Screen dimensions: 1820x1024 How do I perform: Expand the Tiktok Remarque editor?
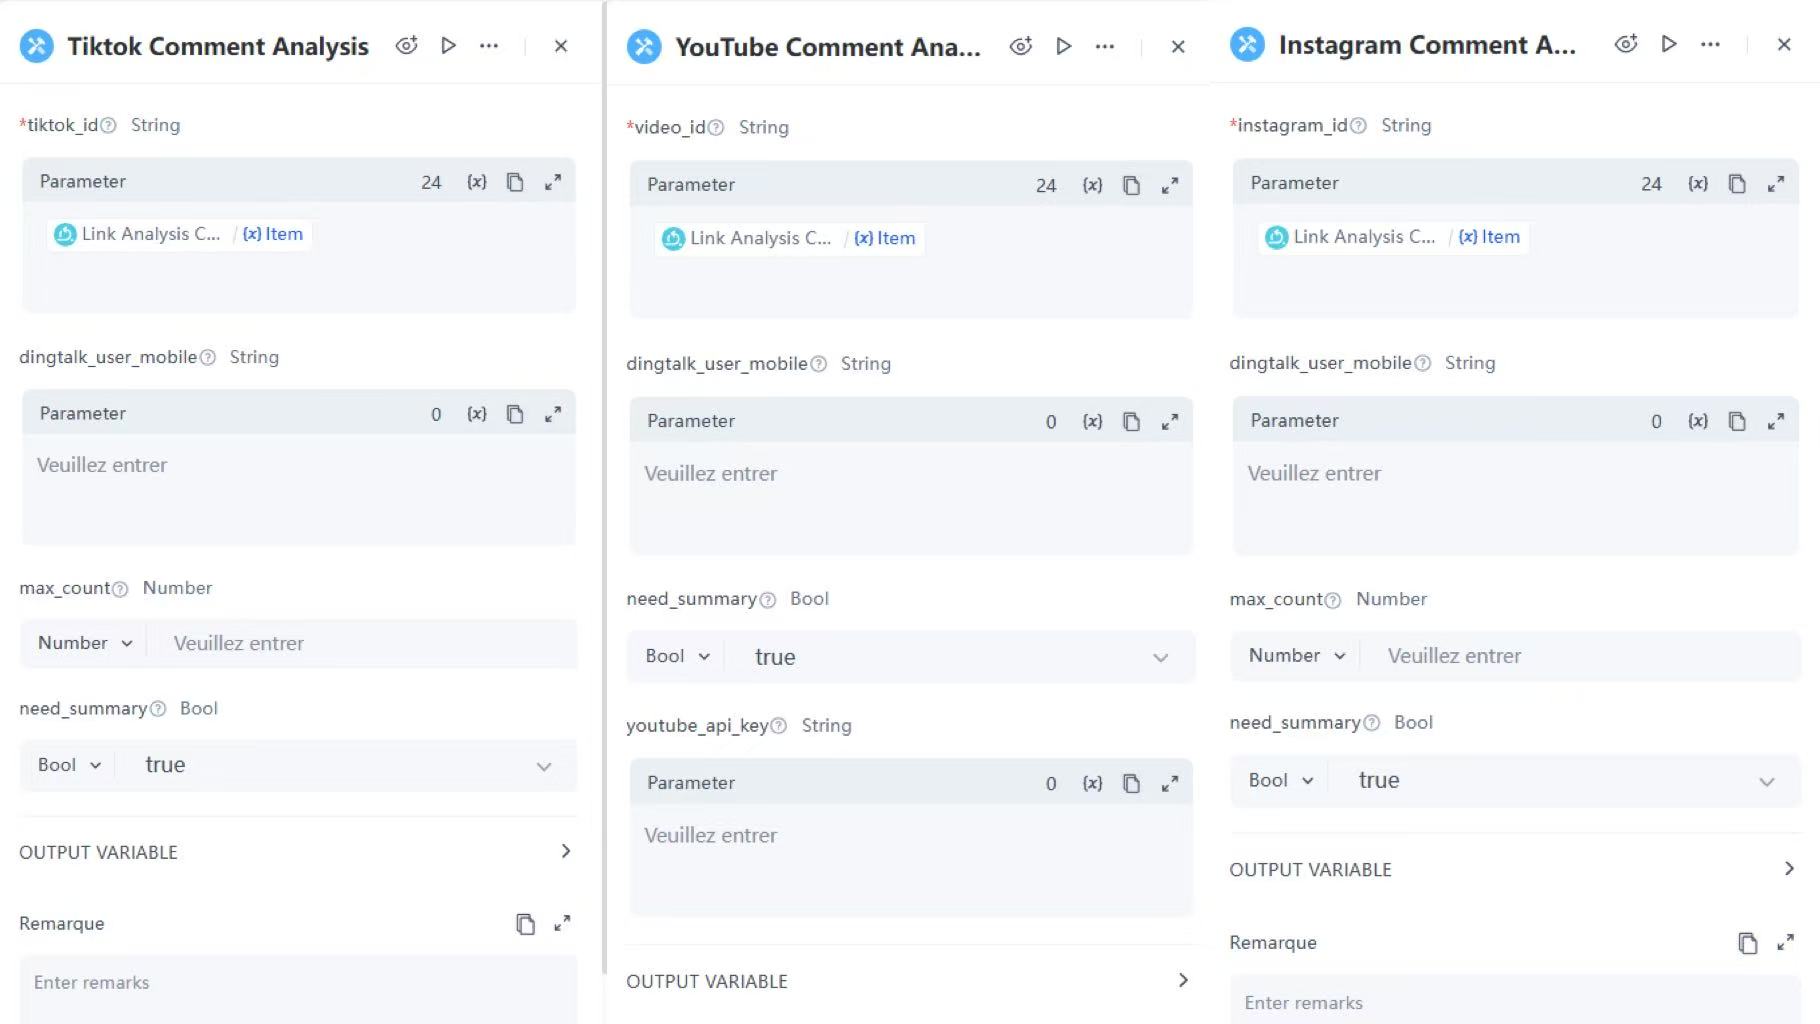tap(562, 923)
